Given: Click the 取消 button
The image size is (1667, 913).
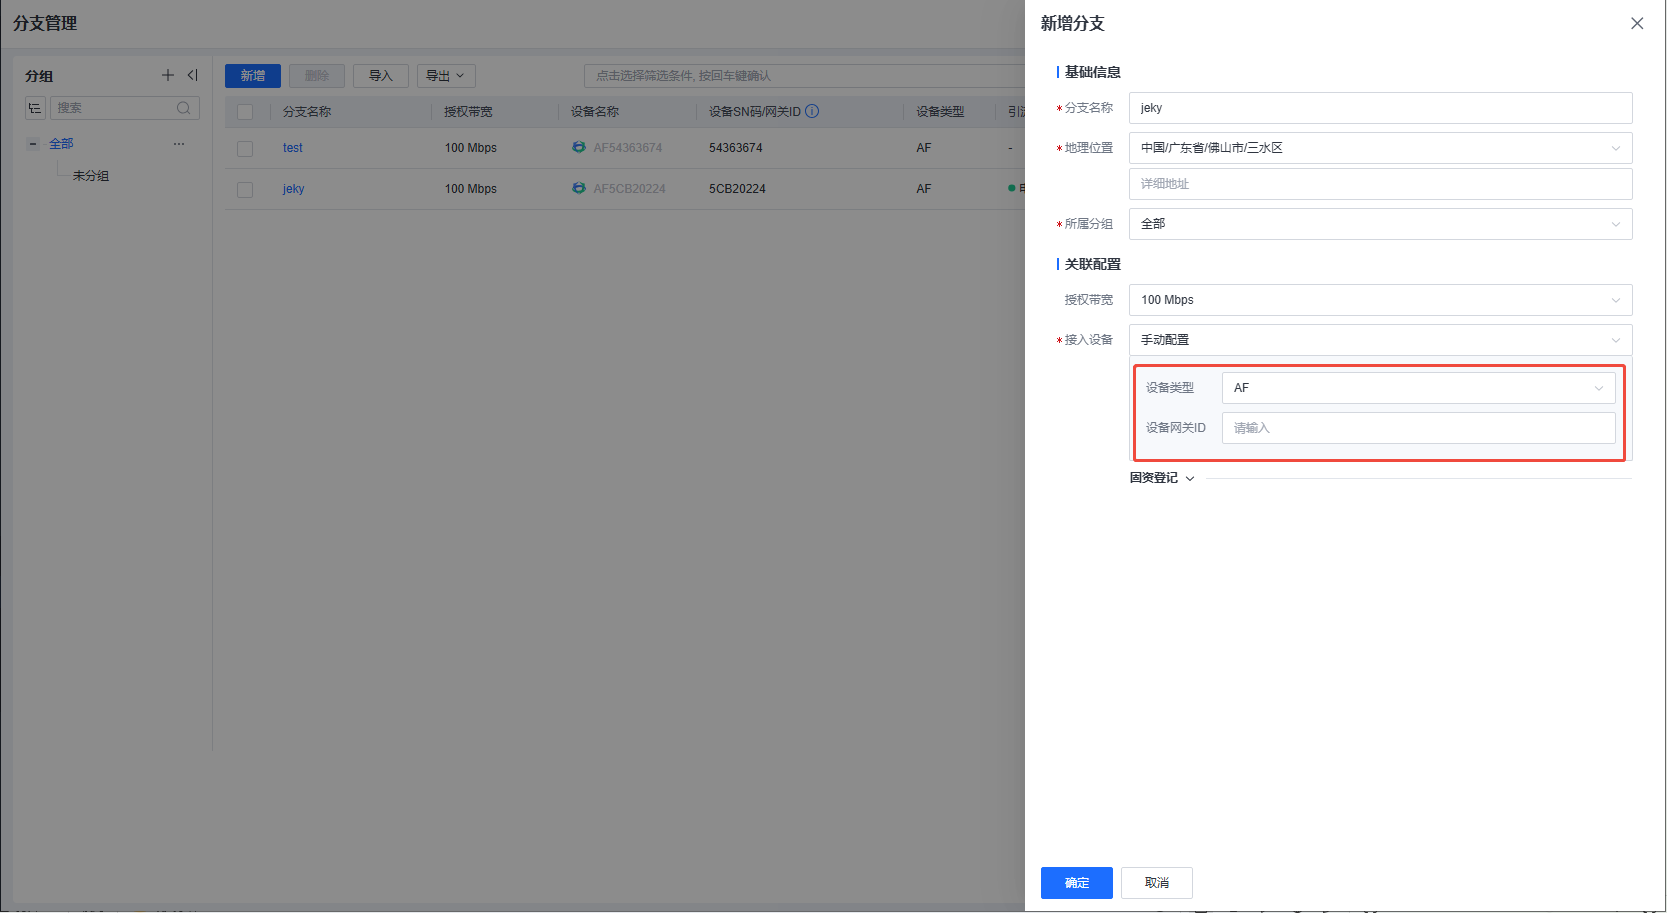Looking at the screenshot, I should 1156,883.
